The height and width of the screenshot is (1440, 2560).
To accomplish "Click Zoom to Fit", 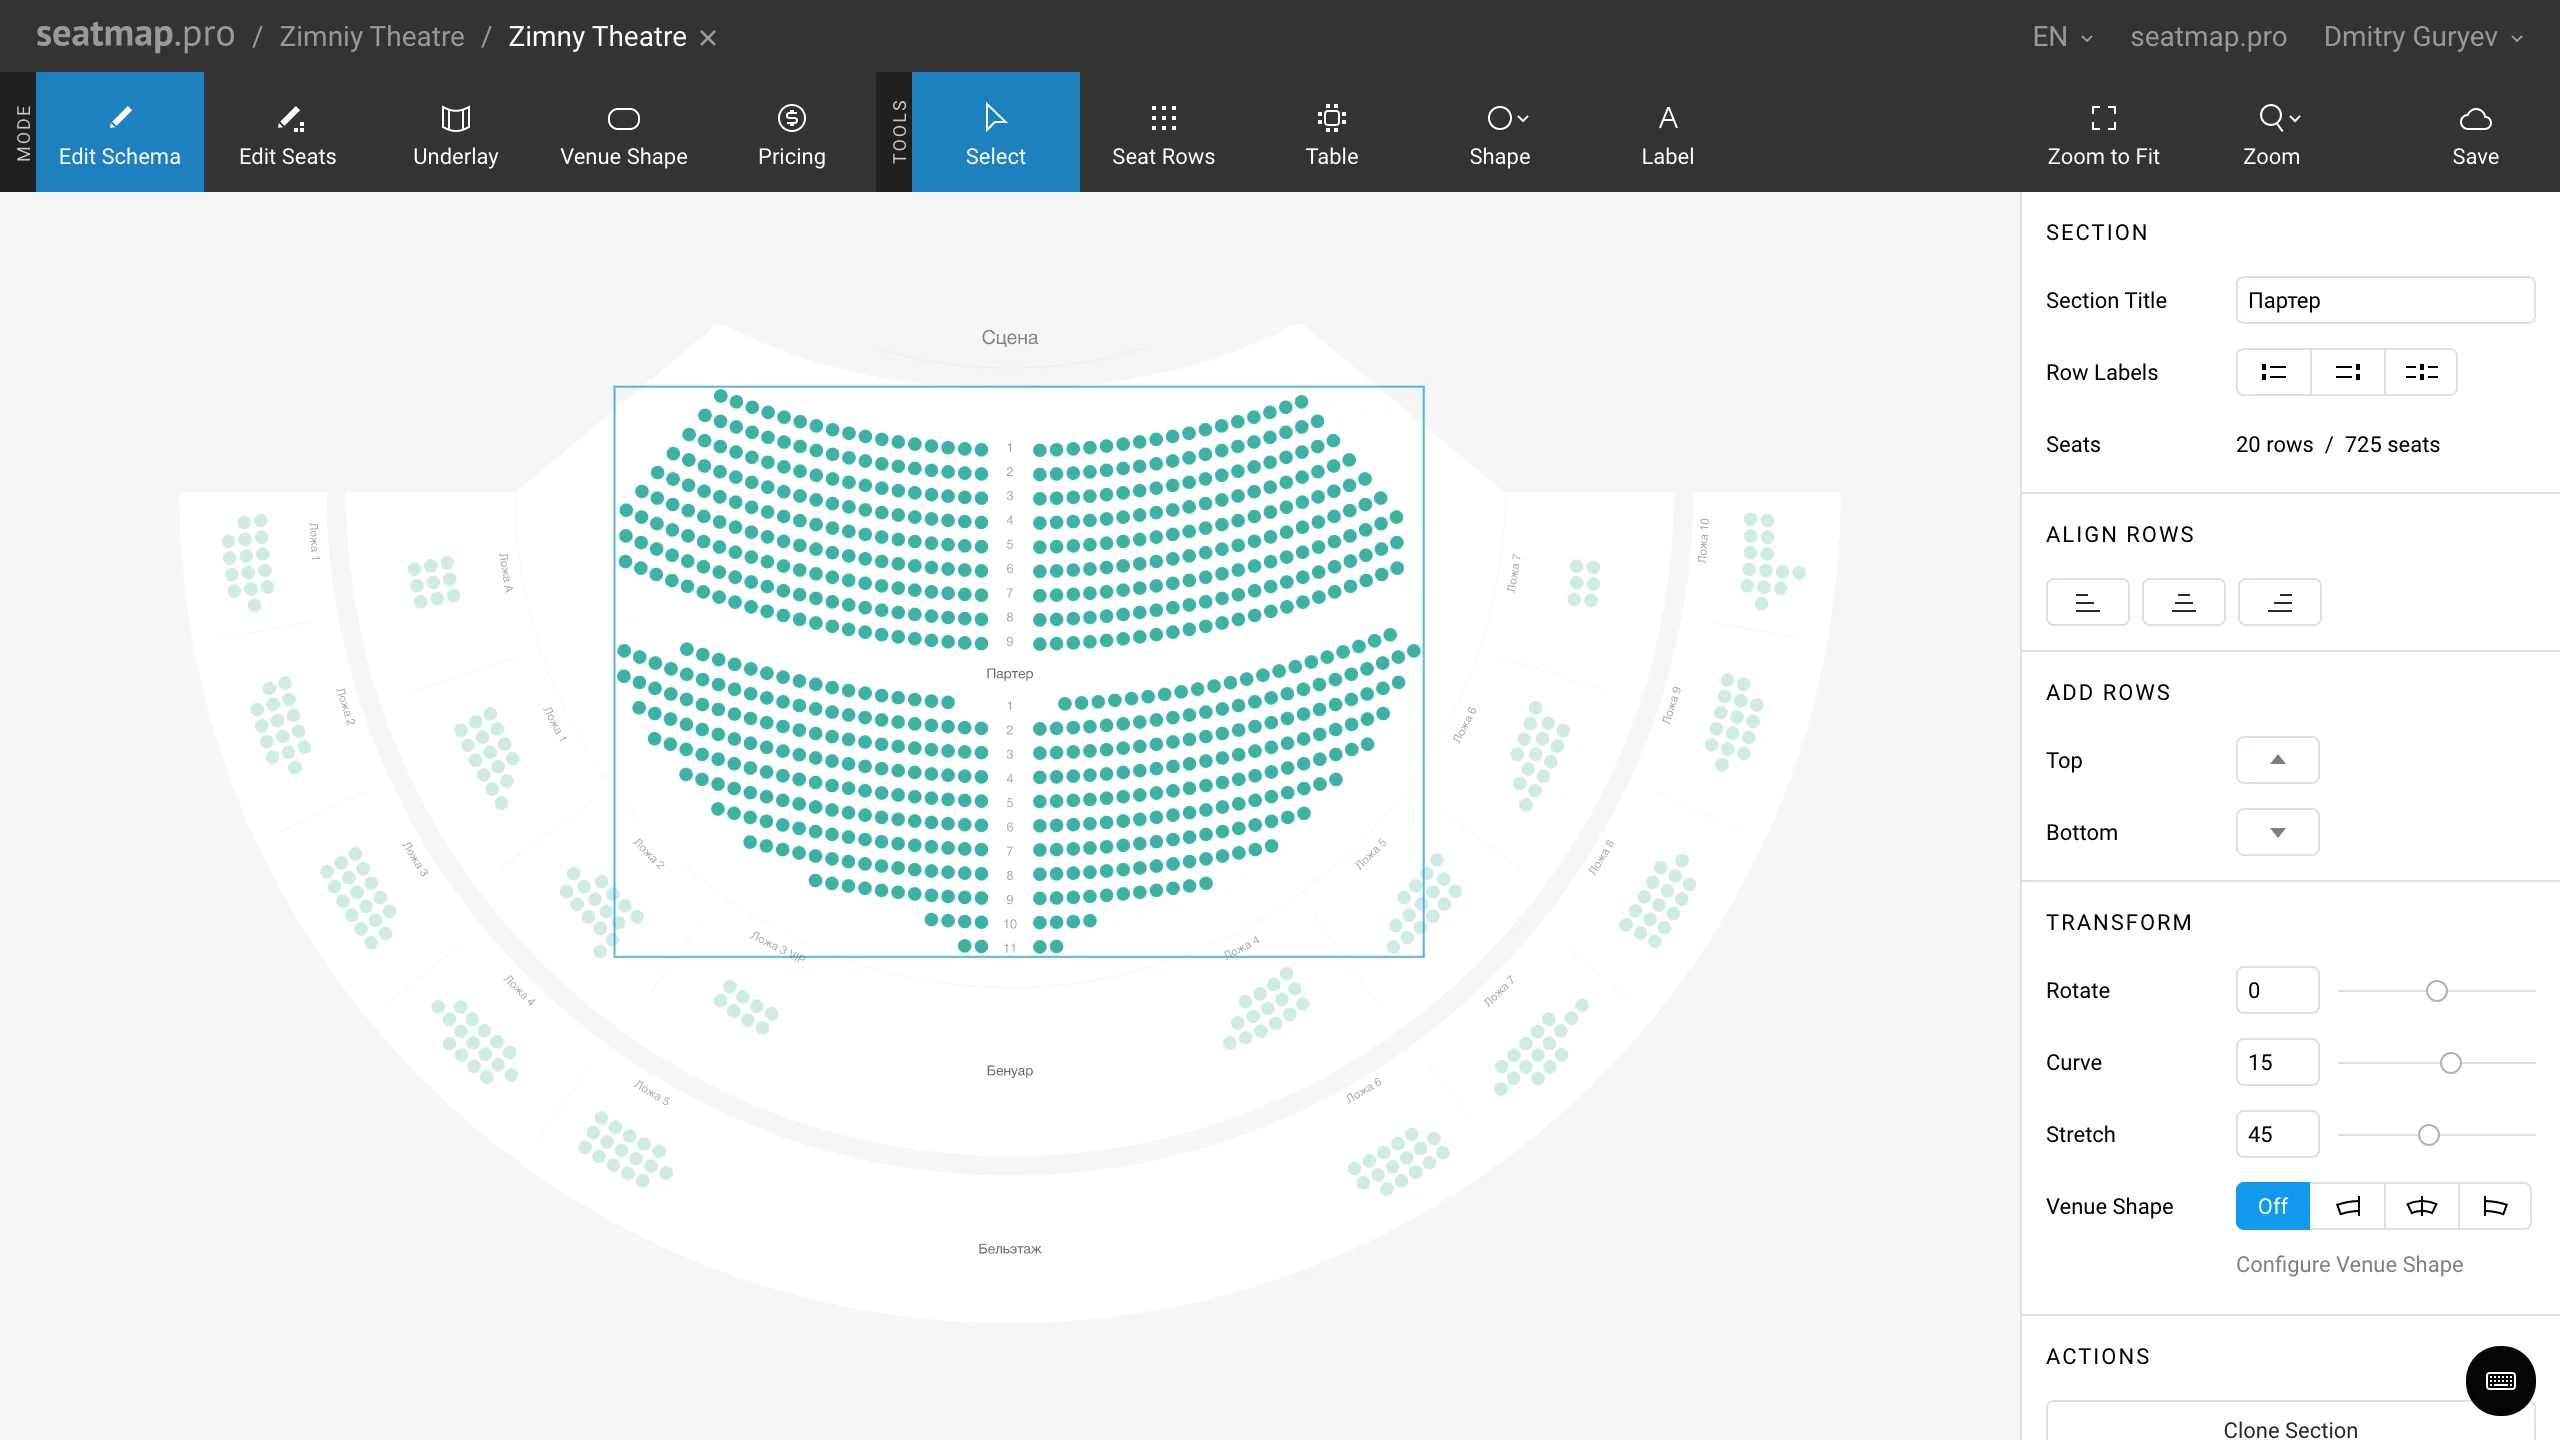I will coord(2104,131).
